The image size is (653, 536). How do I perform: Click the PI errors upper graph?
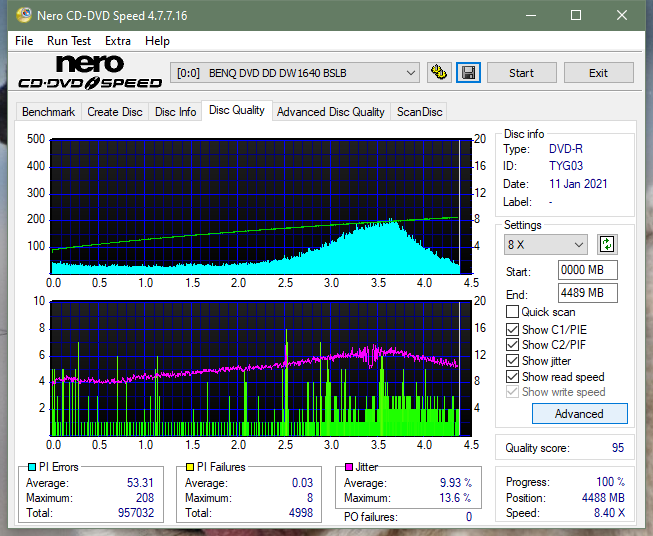261,207
